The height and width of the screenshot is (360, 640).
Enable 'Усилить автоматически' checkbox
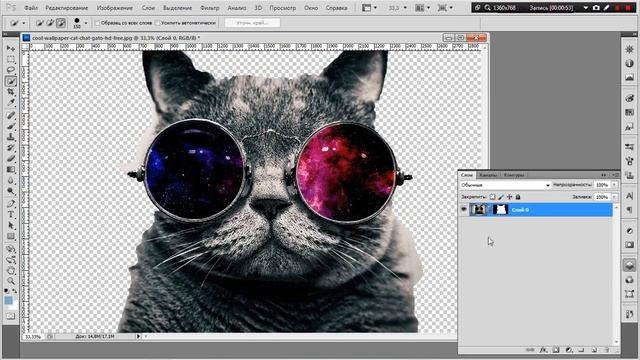point(158,23)
